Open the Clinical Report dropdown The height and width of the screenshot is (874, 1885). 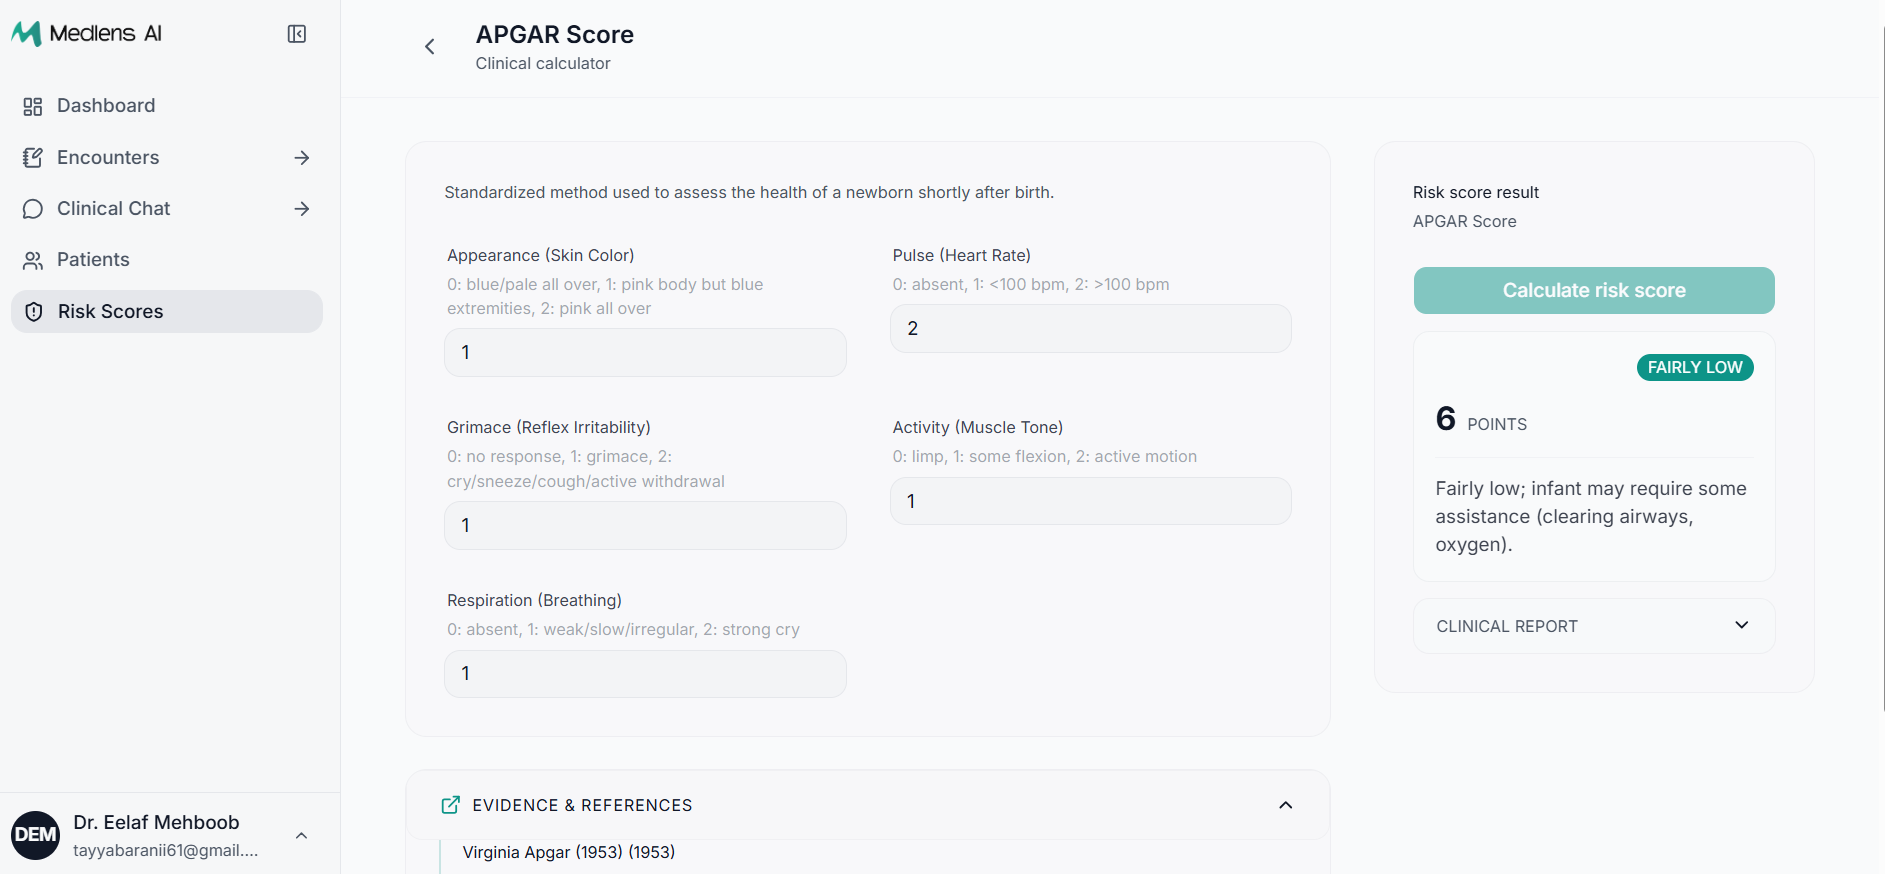tap(1594, 626)
